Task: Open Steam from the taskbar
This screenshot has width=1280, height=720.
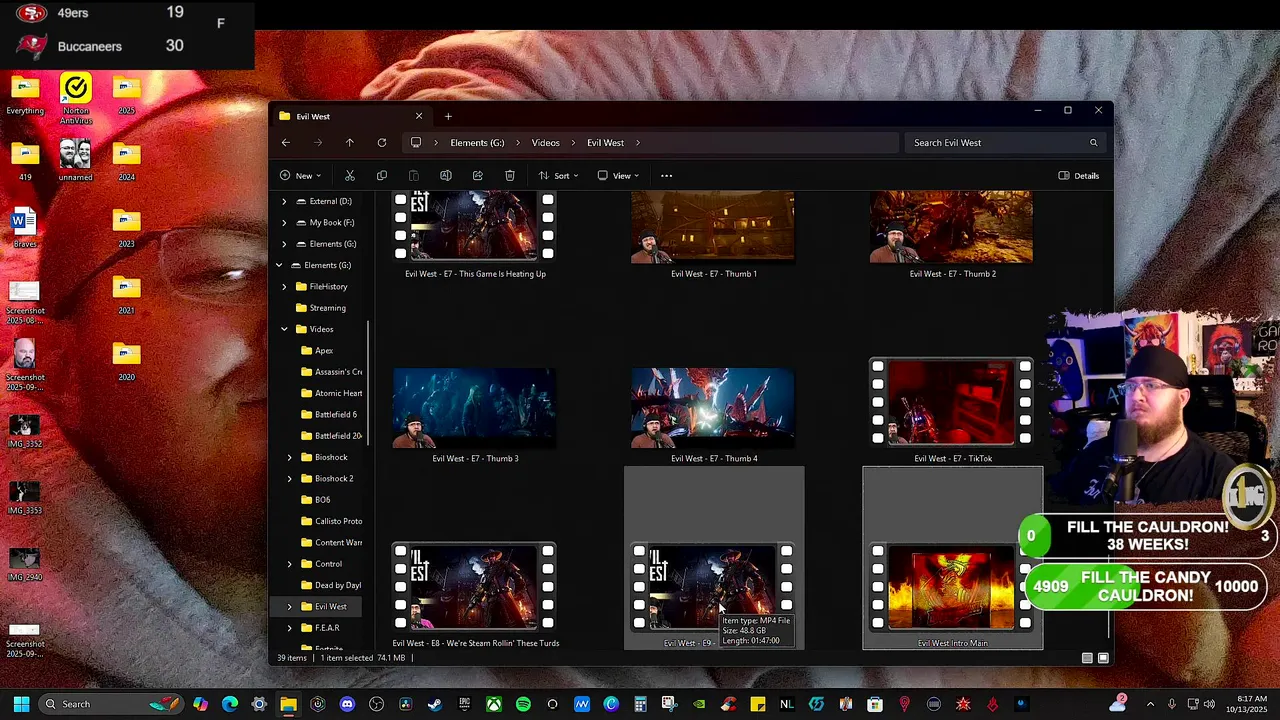Action: coord(435,704)
